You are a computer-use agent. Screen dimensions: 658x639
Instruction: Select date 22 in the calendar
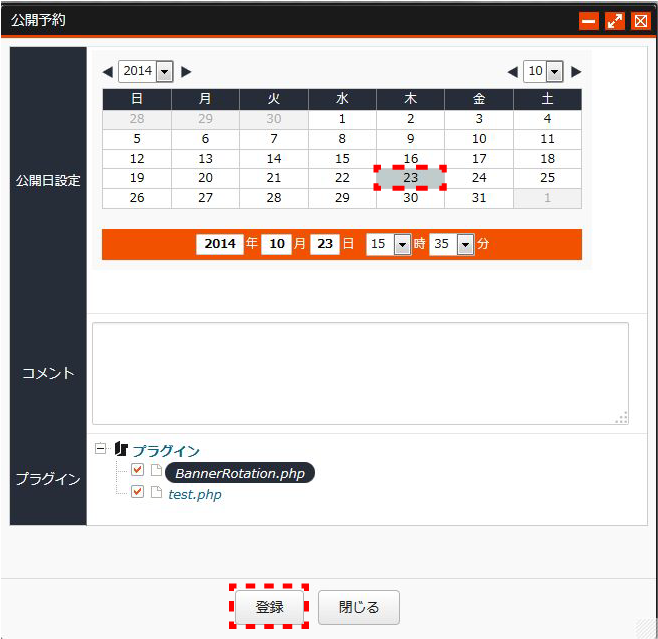342,178
